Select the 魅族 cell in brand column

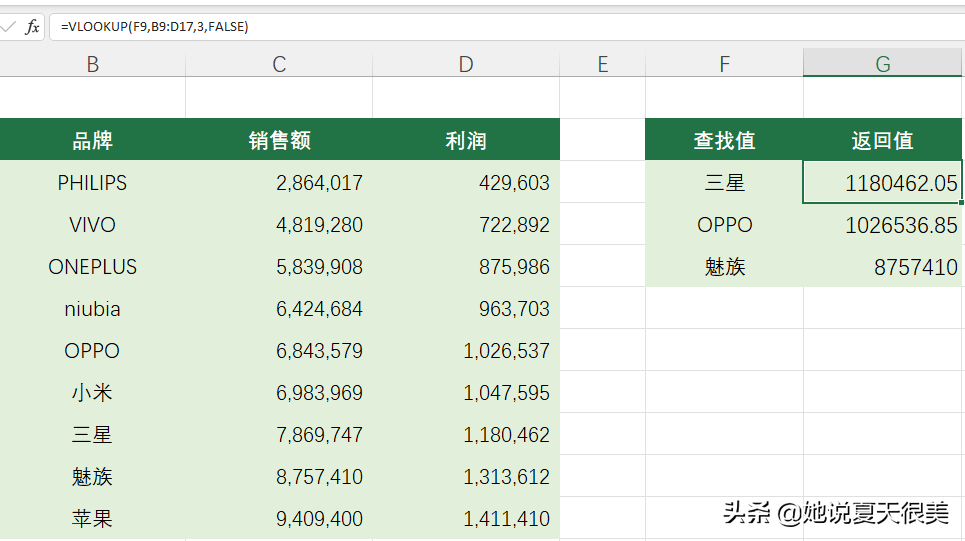92,476
